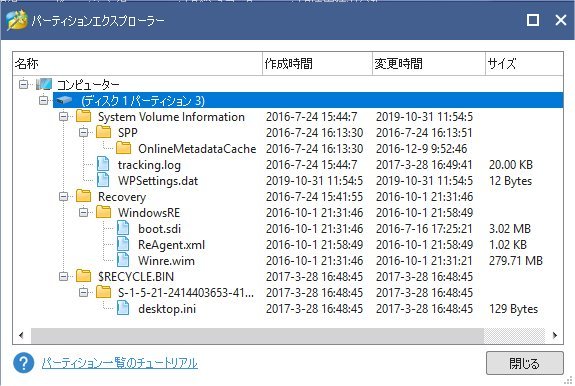
Task: Select the SPP folder label
Action: [128, 133]
